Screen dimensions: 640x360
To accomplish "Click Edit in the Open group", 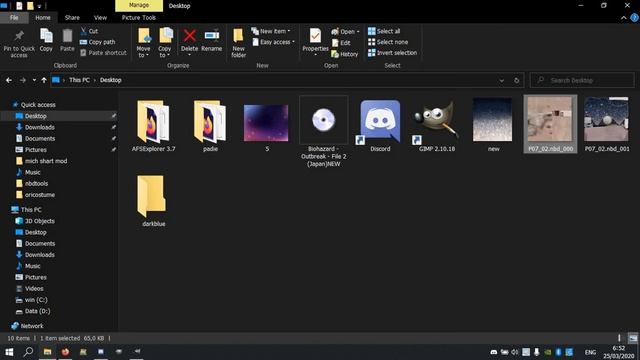I will (x=341, y=42).
